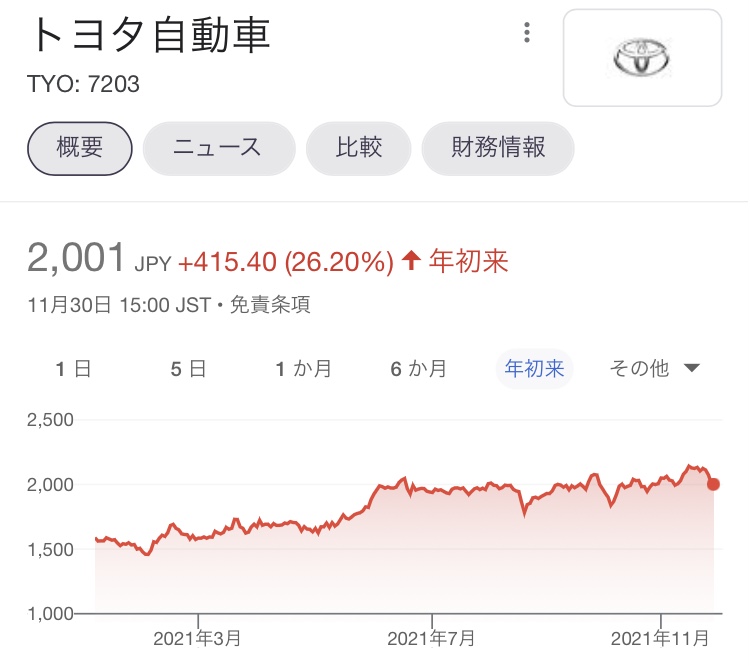Click the Toyota logo thumbnail
Screen dimensions: 750x666
(642, 58)
